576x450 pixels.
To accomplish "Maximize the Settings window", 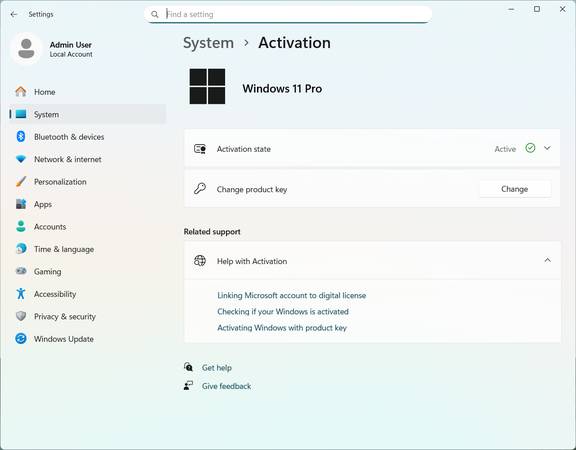I will [537, 9].
